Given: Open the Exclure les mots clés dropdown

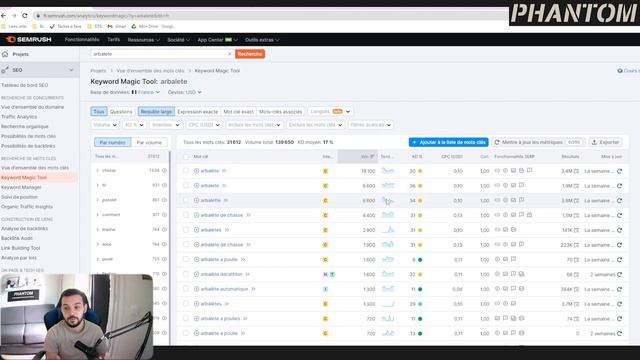Looking at the screenshot, I should coord(316,125).
